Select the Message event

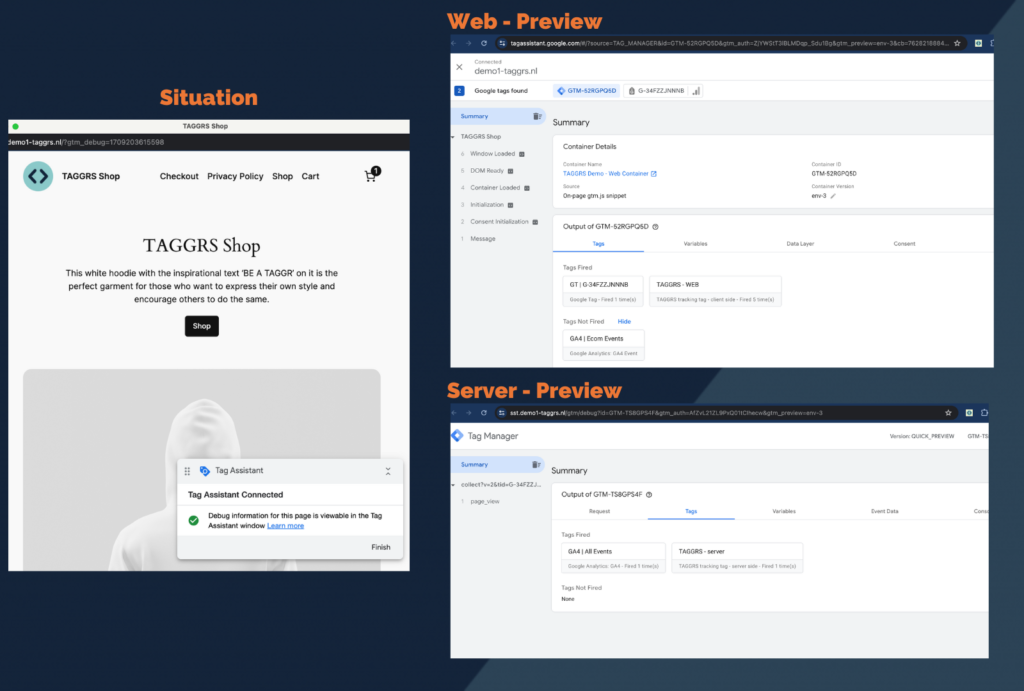click(483, 239)
